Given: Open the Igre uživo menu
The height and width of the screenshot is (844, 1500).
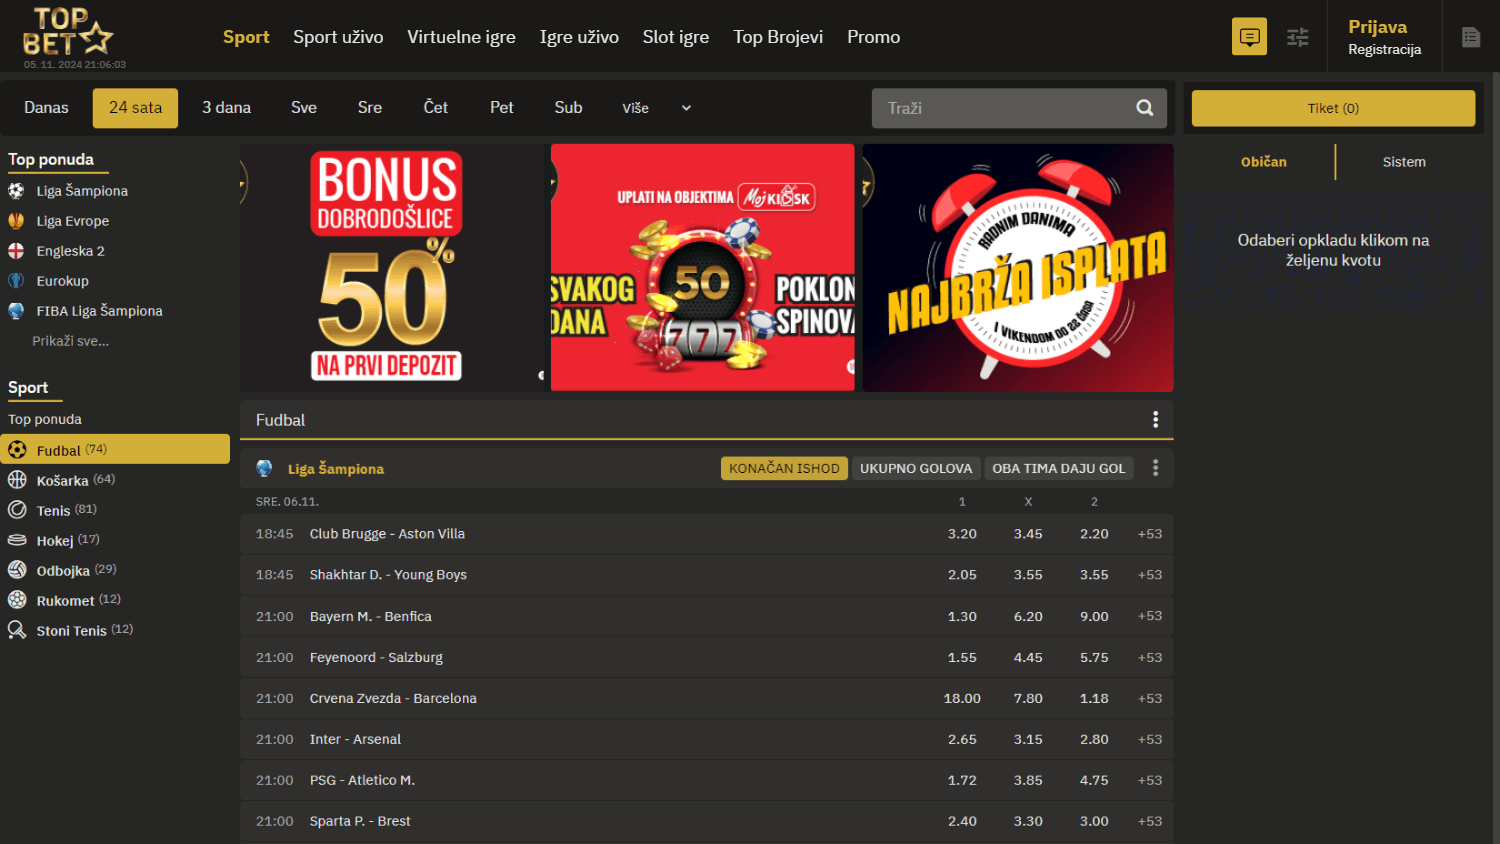Looking at the screenshot, I should coord(579,37).
